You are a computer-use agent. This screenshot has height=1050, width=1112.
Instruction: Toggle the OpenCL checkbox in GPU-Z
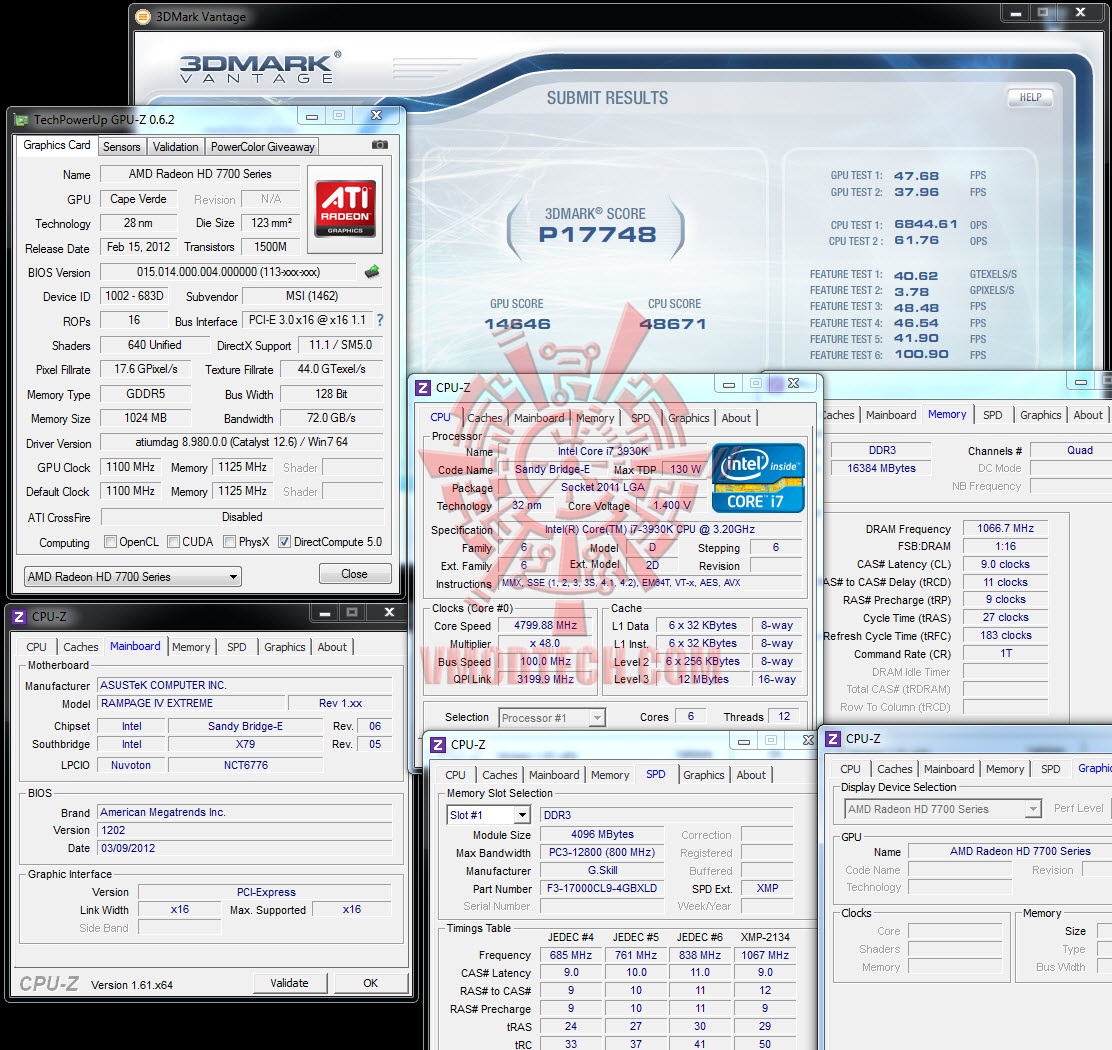[110, 542]
